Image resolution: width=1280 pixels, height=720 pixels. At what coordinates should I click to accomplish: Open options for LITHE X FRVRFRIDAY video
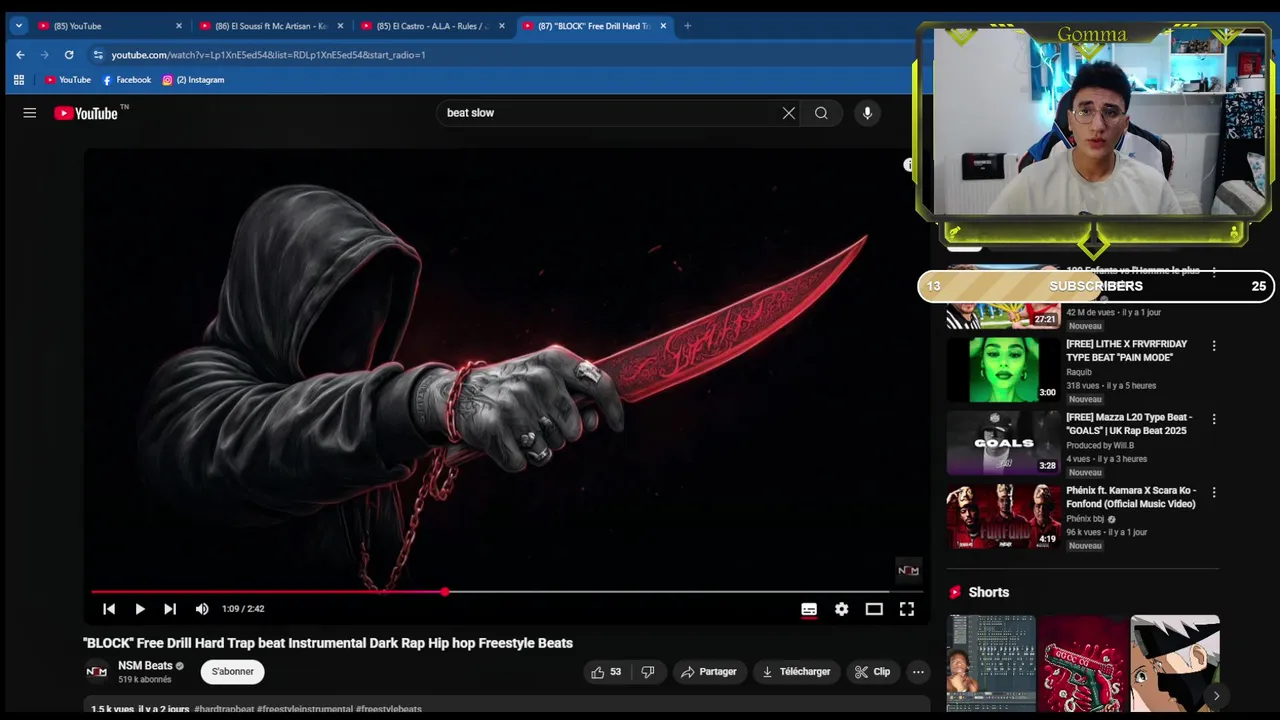pyautogui.click(x=1214, y=346)
